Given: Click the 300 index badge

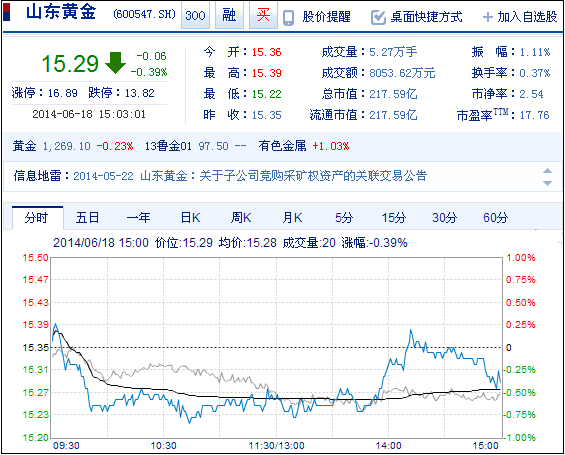Looking at the screenshot, I should [x=195, y=15].
